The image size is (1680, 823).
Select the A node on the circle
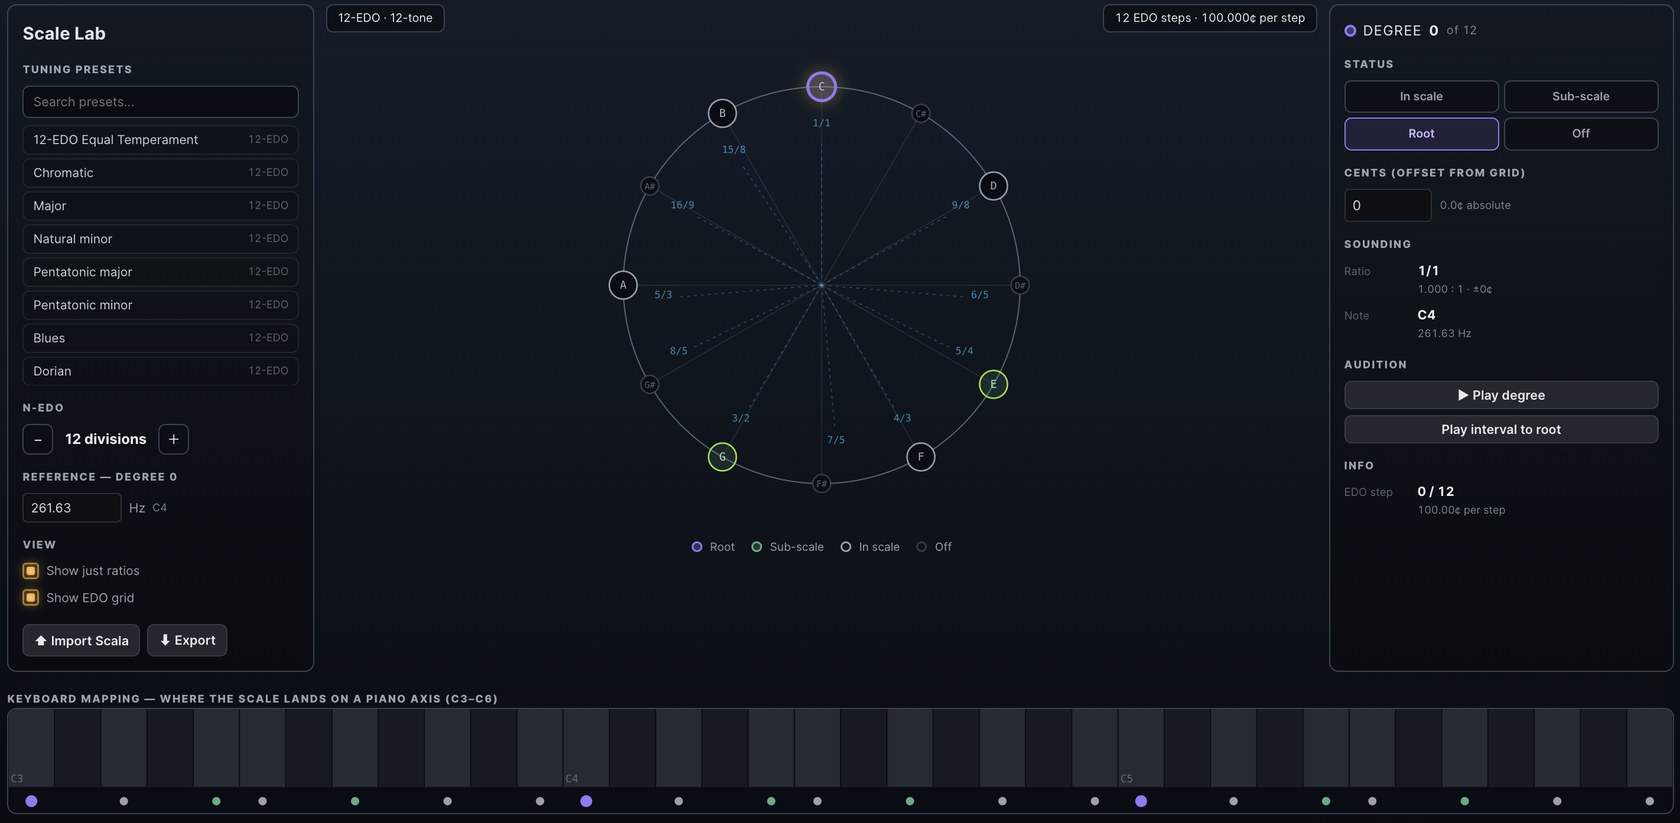pyautogui.click(x=623, y=285)
